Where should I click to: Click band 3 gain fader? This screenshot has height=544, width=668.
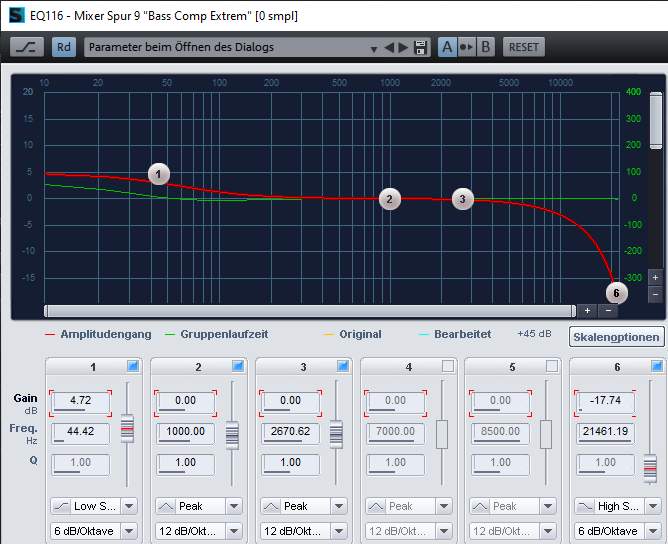[x=337, y=432]
